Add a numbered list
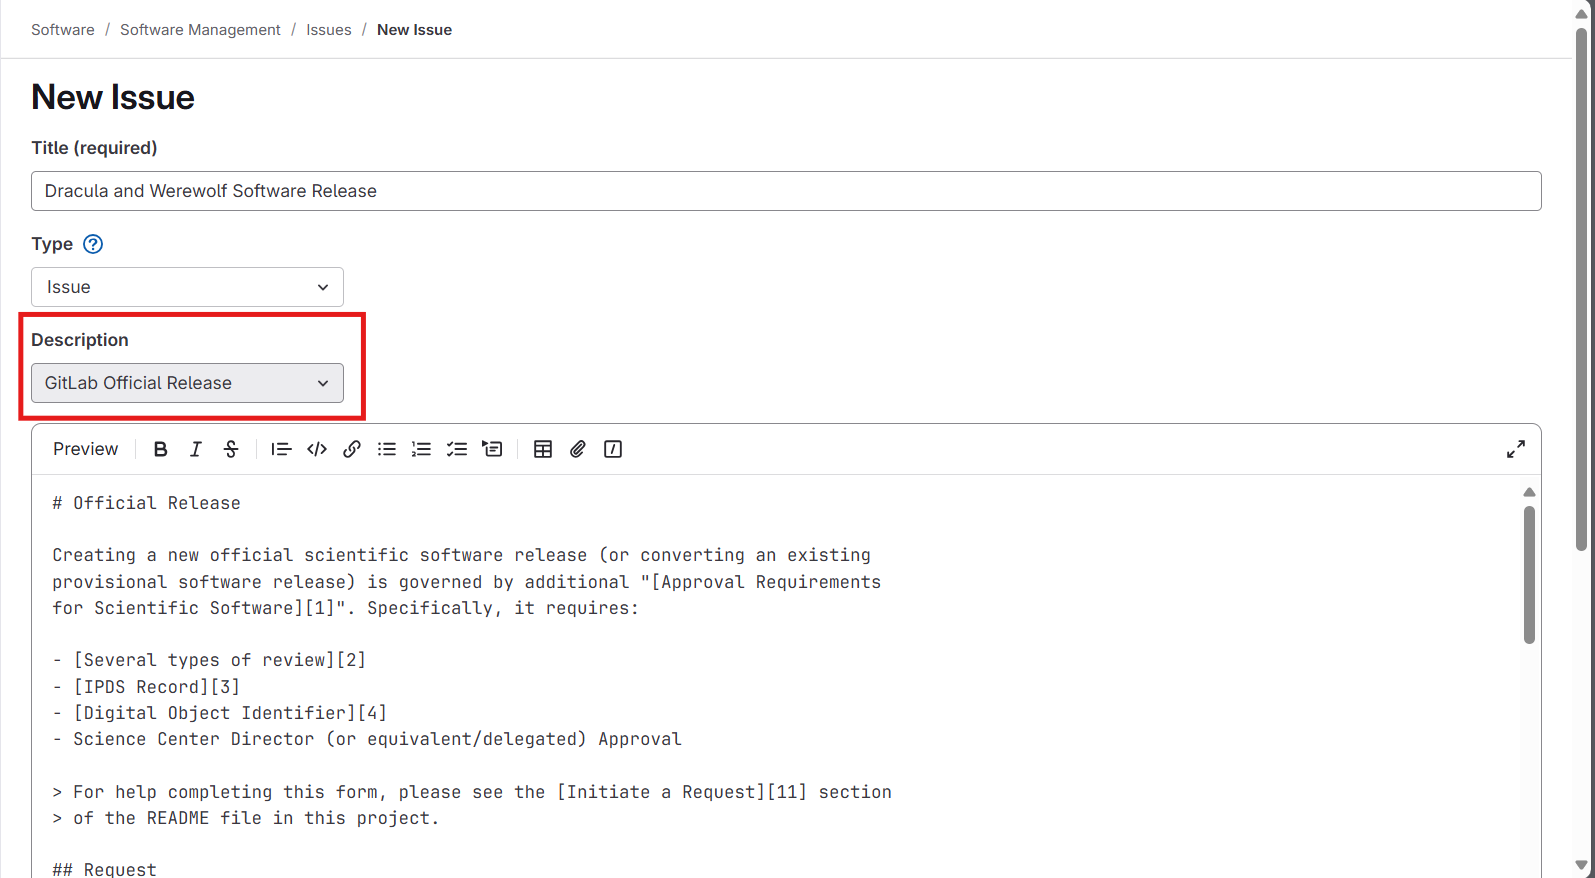1595x878 pixels. (422, 449)
